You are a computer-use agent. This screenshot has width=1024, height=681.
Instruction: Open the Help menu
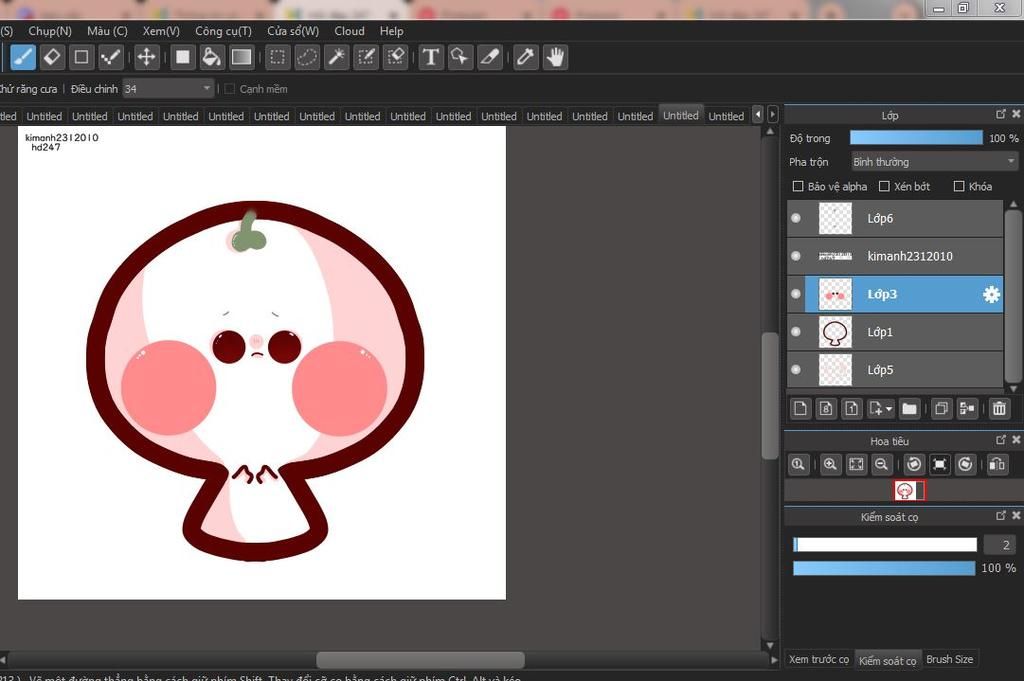coord(392,31)
